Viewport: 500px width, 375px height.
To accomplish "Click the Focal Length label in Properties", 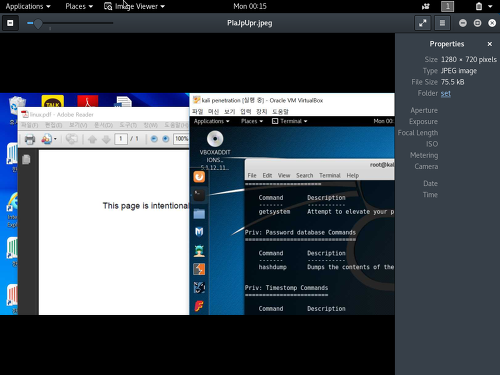I will [418, 133].
